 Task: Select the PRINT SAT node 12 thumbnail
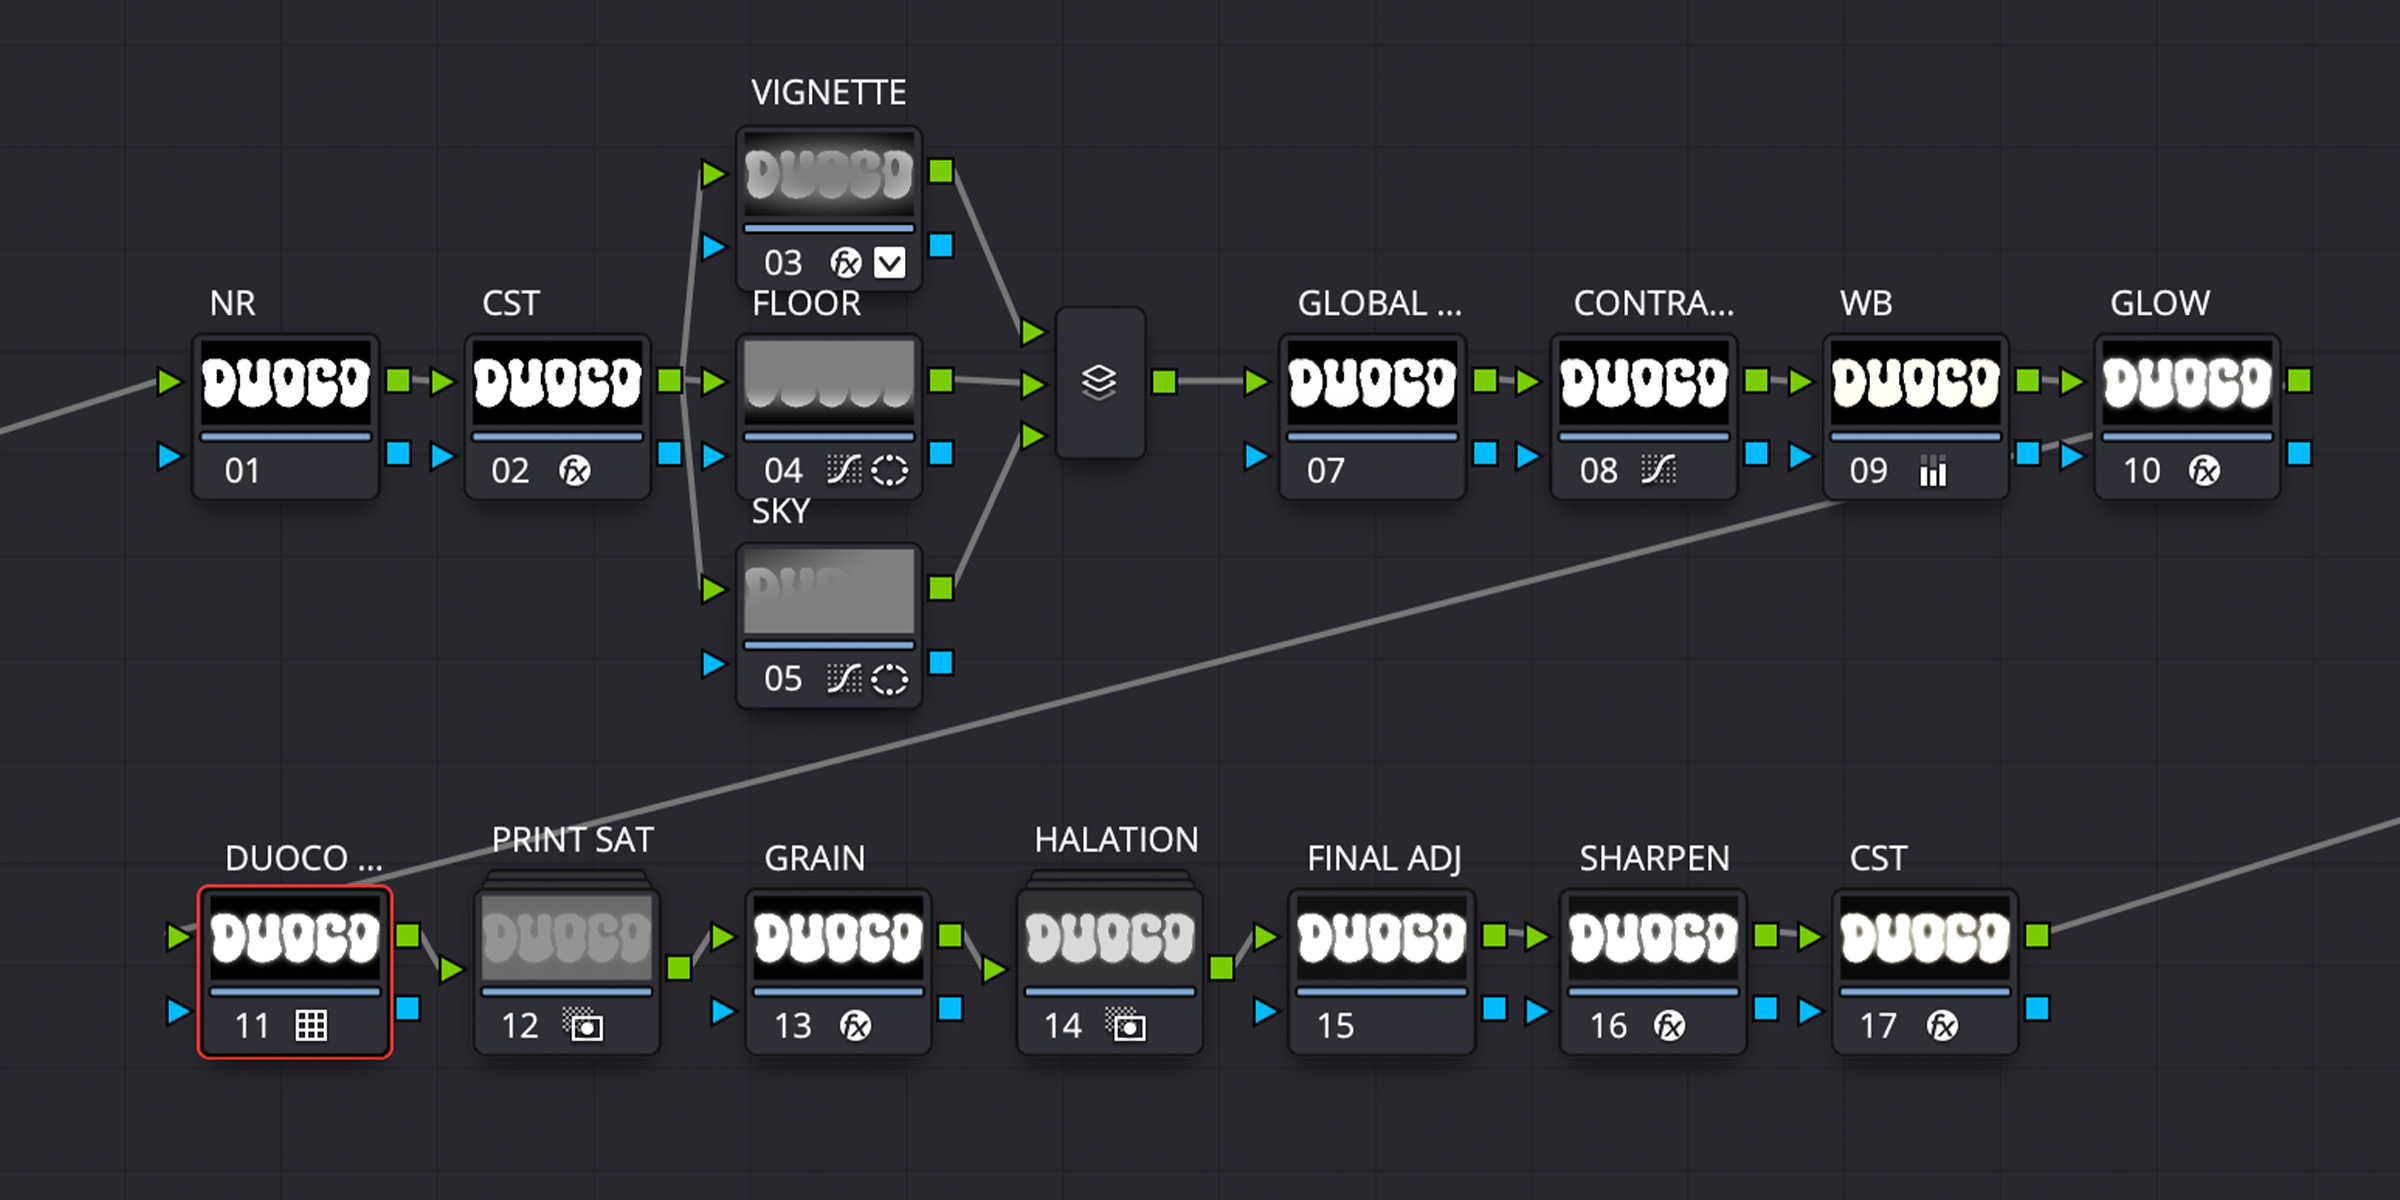coord(567,938)
